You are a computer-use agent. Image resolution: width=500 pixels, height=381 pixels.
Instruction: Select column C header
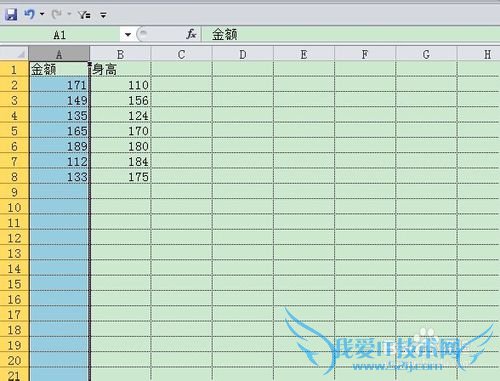tap(181, 54)
